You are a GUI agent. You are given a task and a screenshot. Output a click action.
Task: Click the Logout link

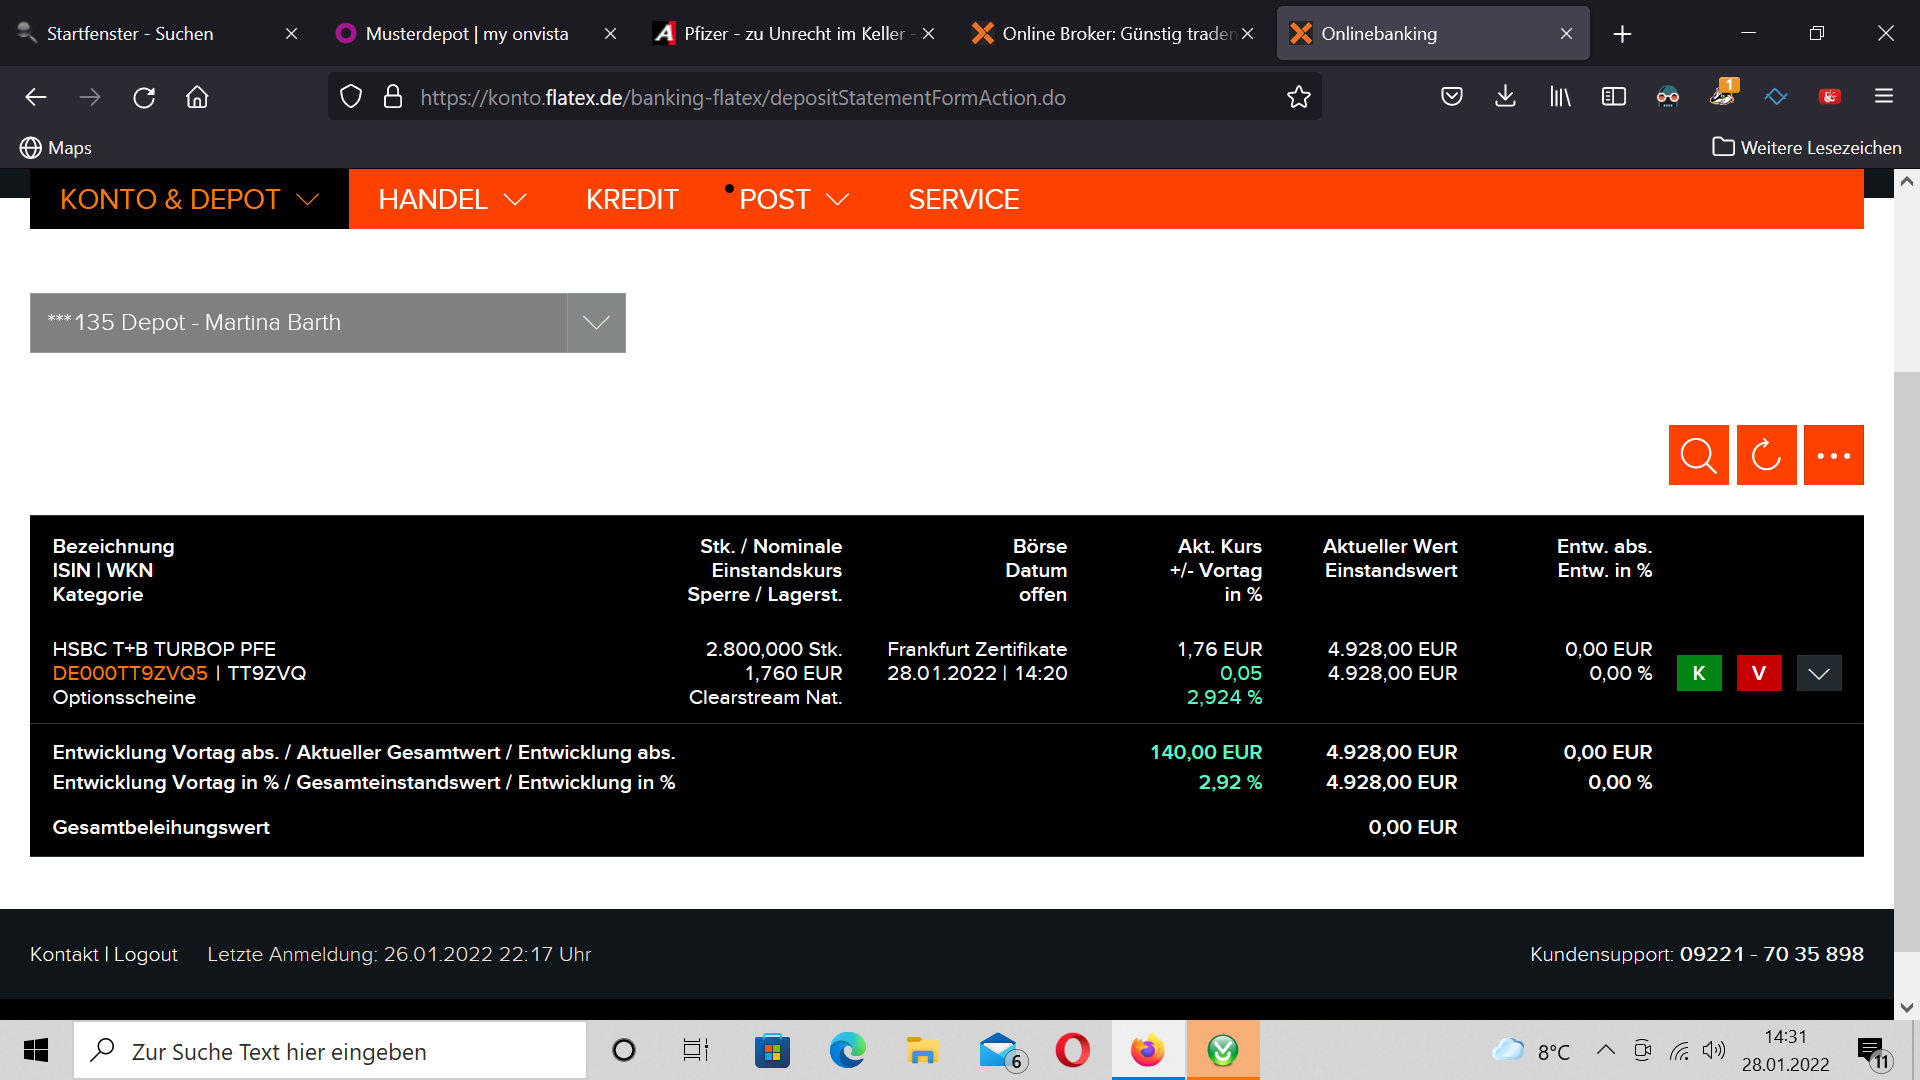point(145,954)
